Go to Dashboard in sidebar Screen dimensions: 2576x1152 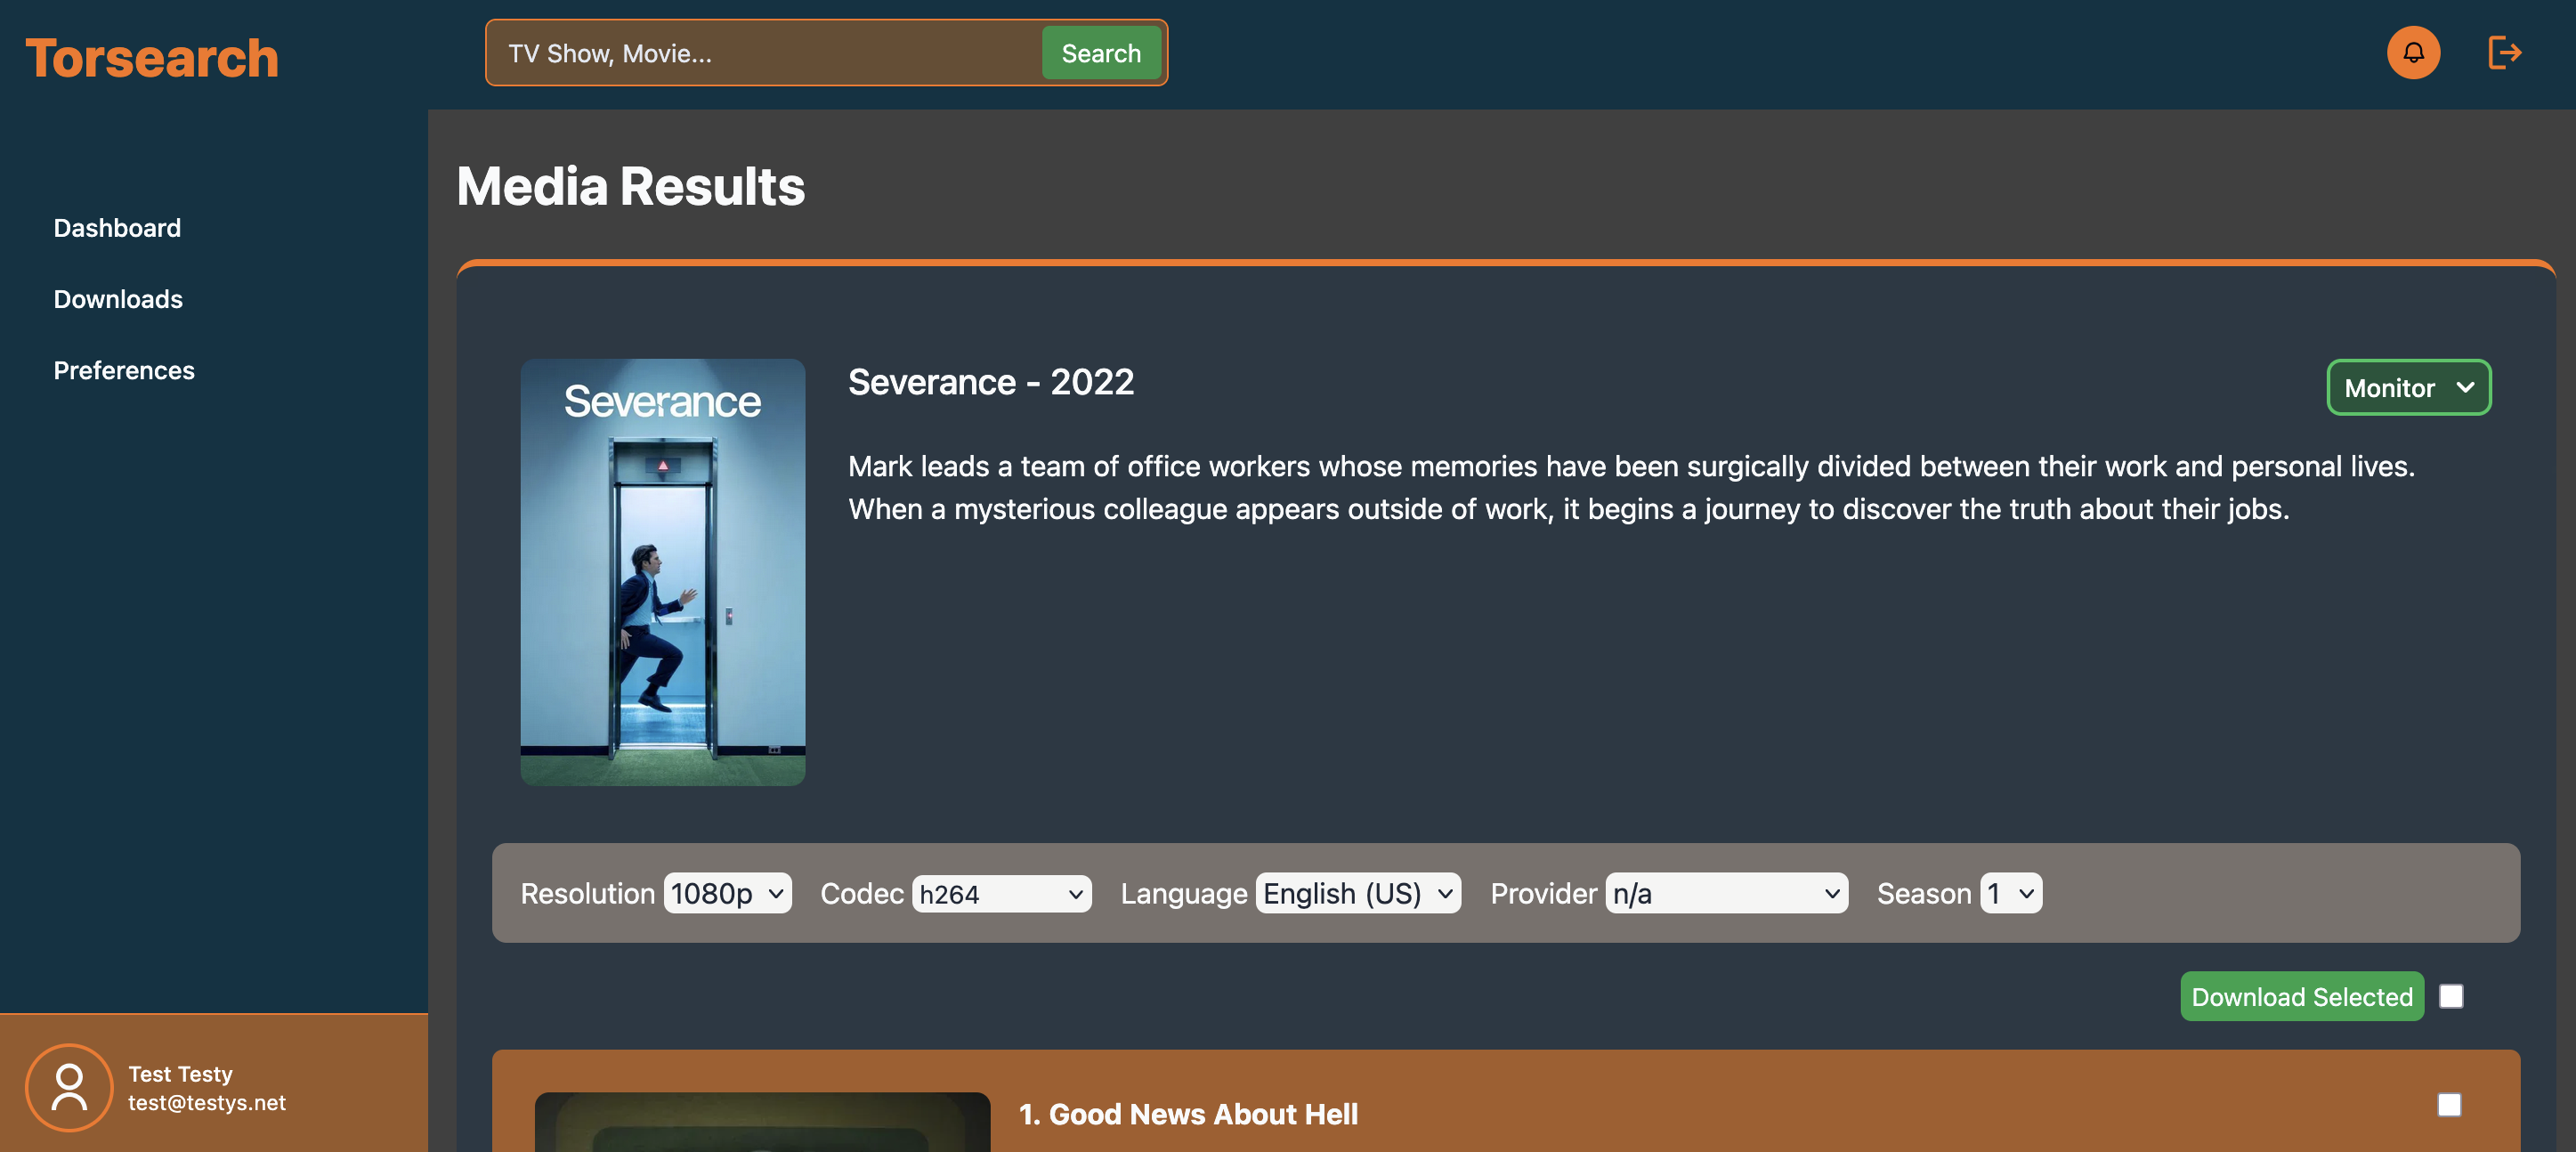[x=117, y=228]
